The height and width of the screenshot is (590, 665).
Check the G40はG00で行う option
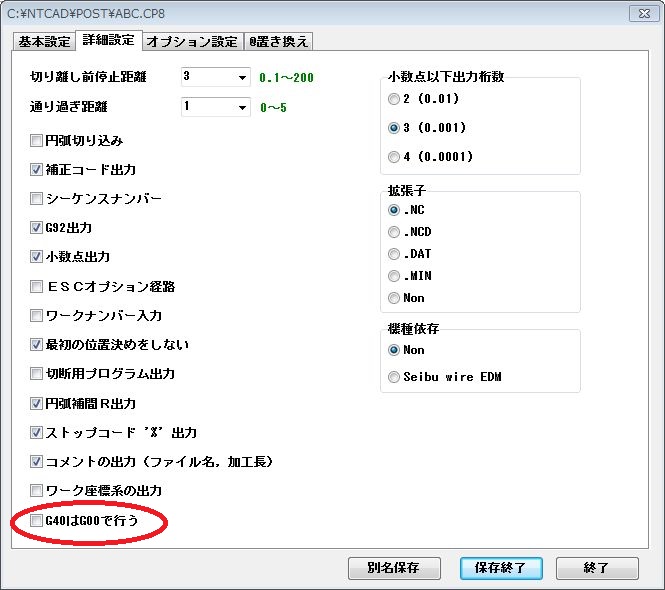36,520
